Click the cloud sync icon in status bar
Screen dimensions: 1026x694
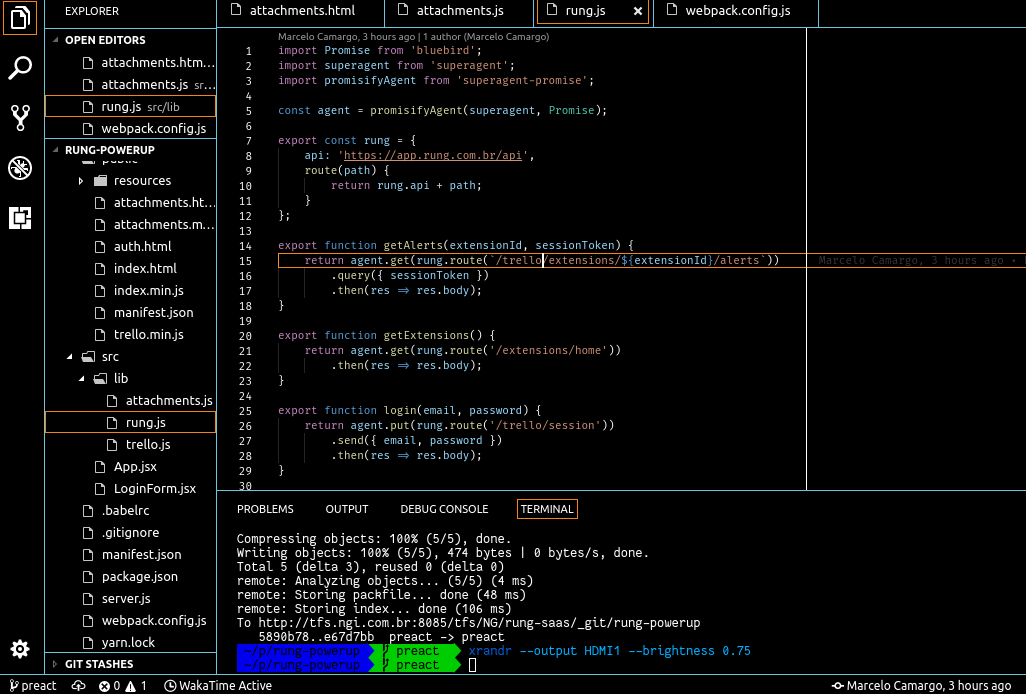[x=78, y=685]
